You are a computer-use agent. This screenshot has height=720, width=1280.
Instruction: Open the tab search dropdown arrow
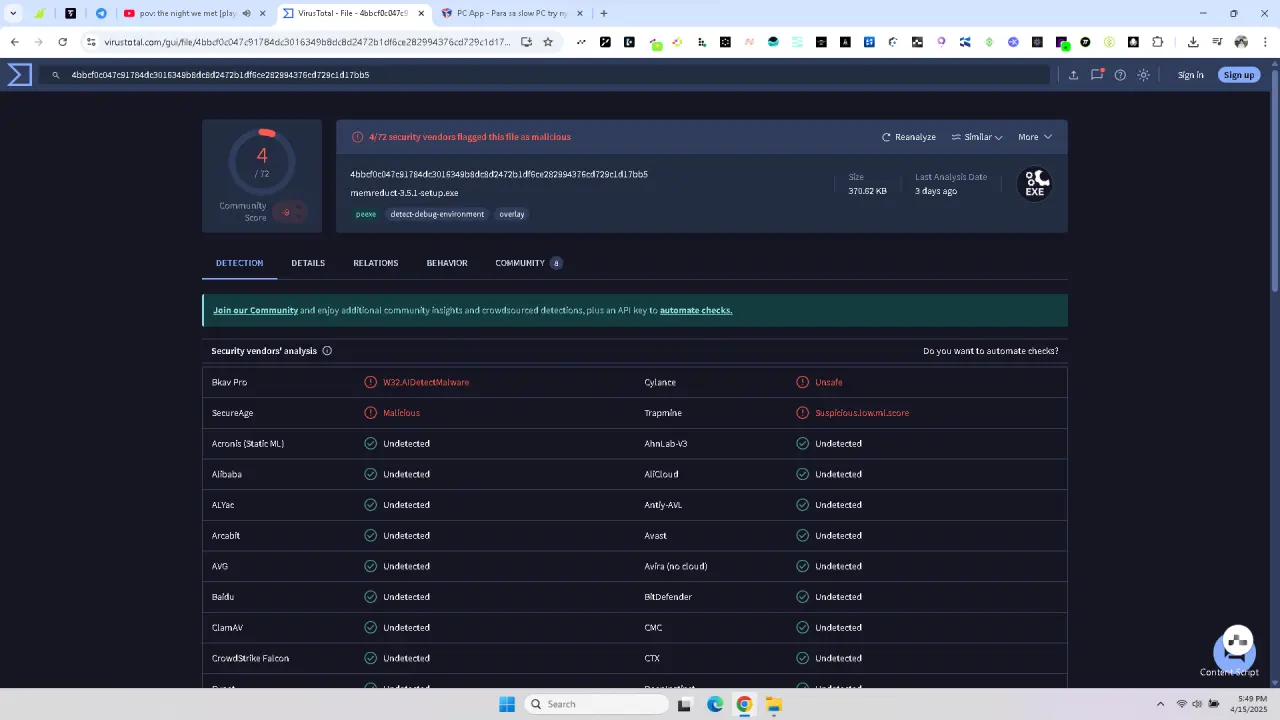click(x=13, y=13)
